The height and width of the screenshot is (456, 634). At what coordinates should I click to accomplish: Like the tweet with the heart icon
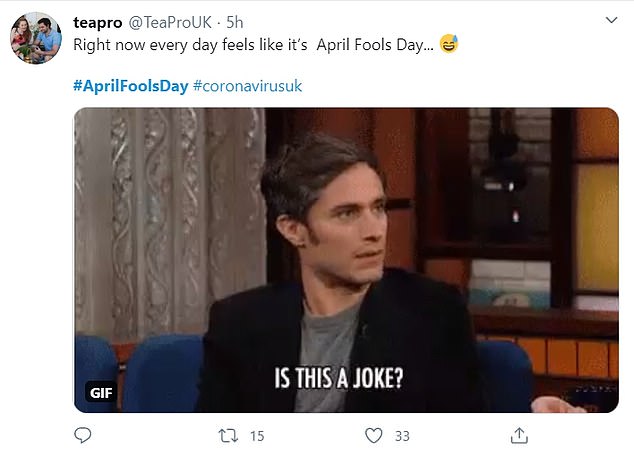coord(374,435)
